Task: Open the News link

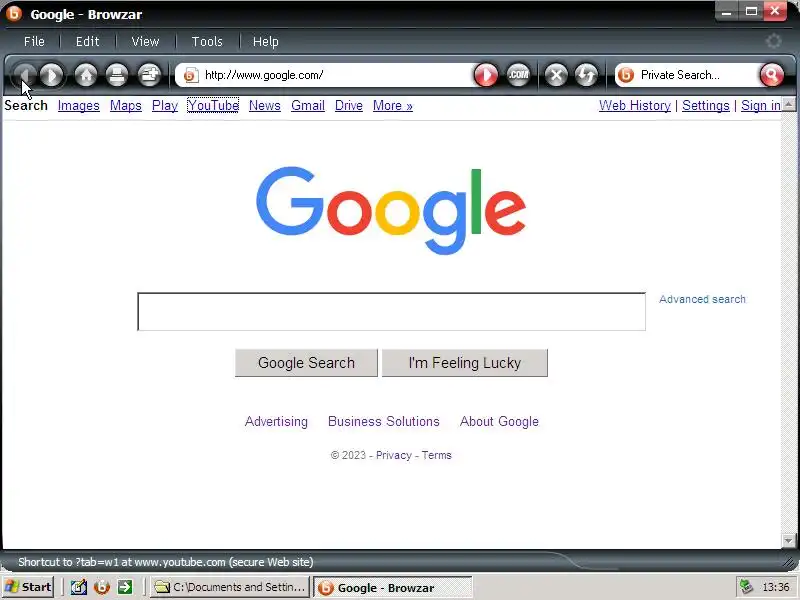Action: pos(265,106)
